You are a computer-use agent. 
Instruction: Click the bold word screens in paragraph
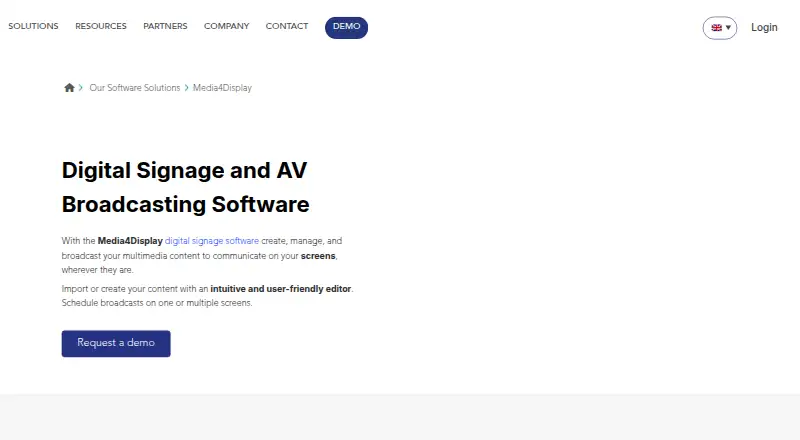point(318,256)
